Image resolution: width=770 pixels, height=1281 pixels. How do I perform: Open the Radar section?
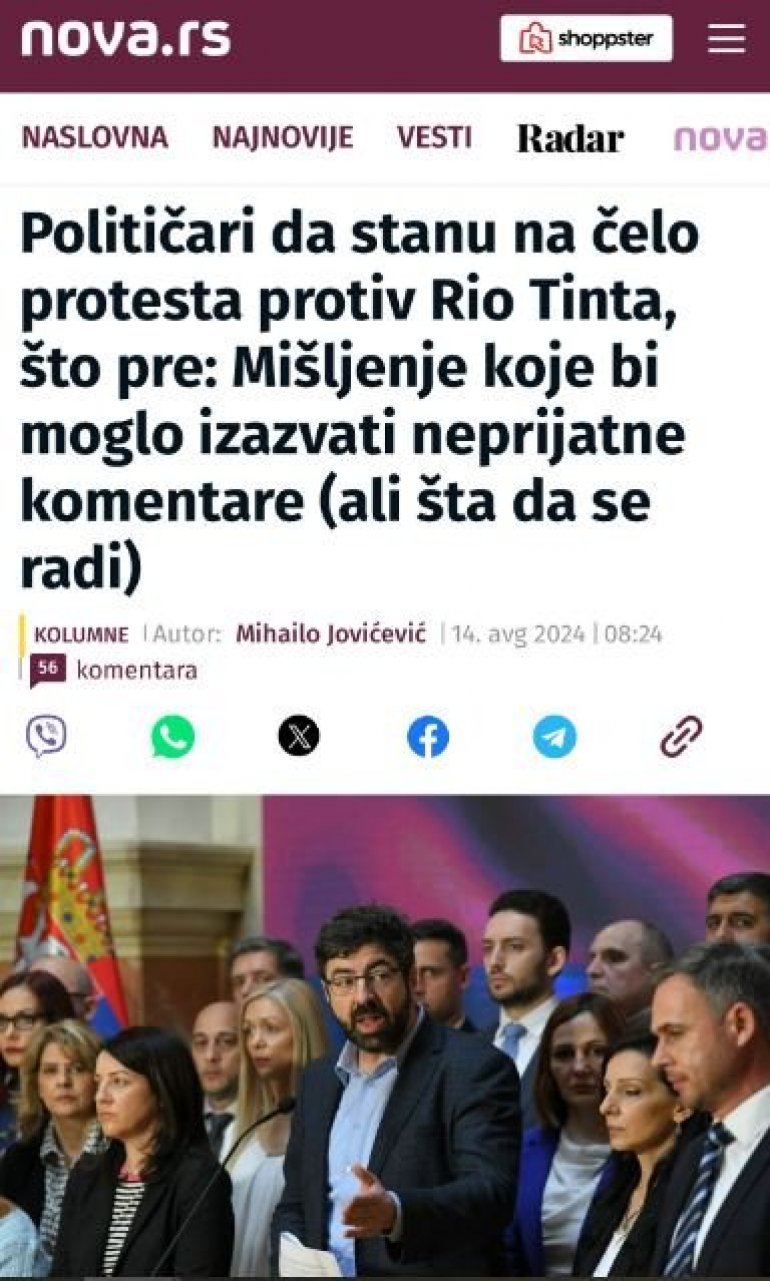(x=570, y=139)
